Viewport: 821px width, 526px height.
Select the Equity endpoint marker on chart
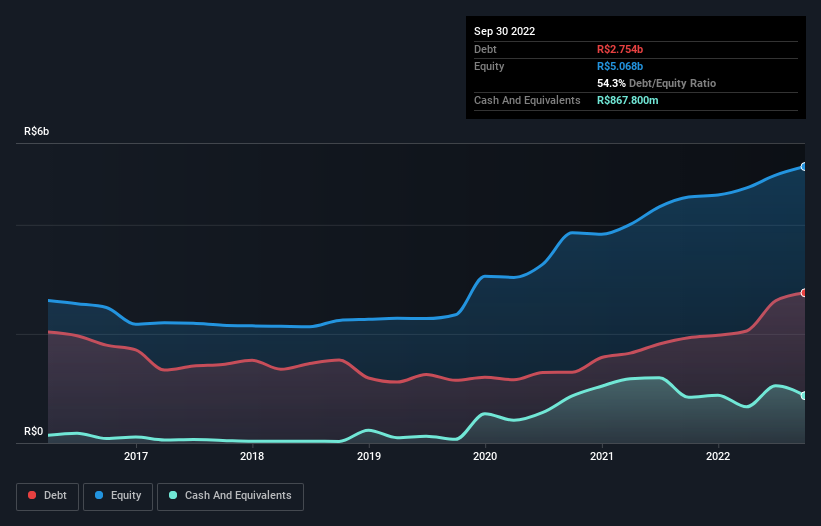(x=804, y=166)
